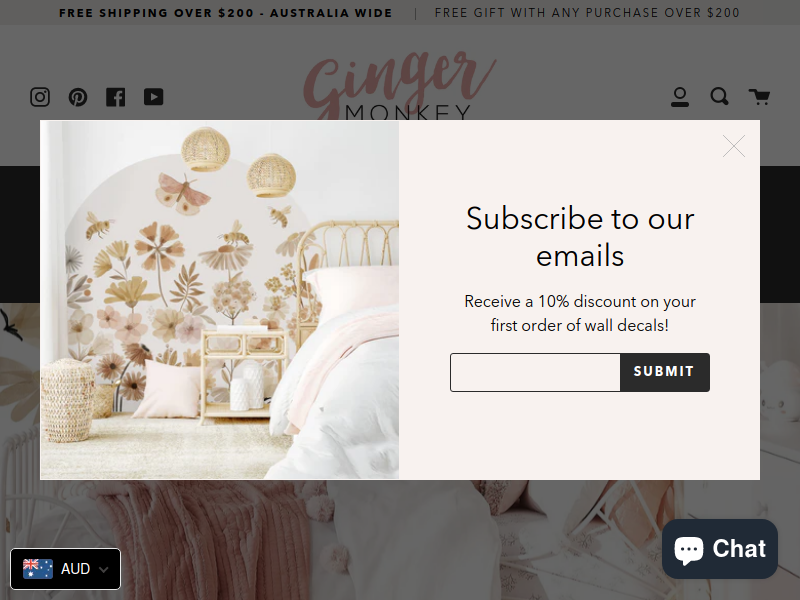Open the Instagram social link
The image size is (800, 600).
(40, 97)
